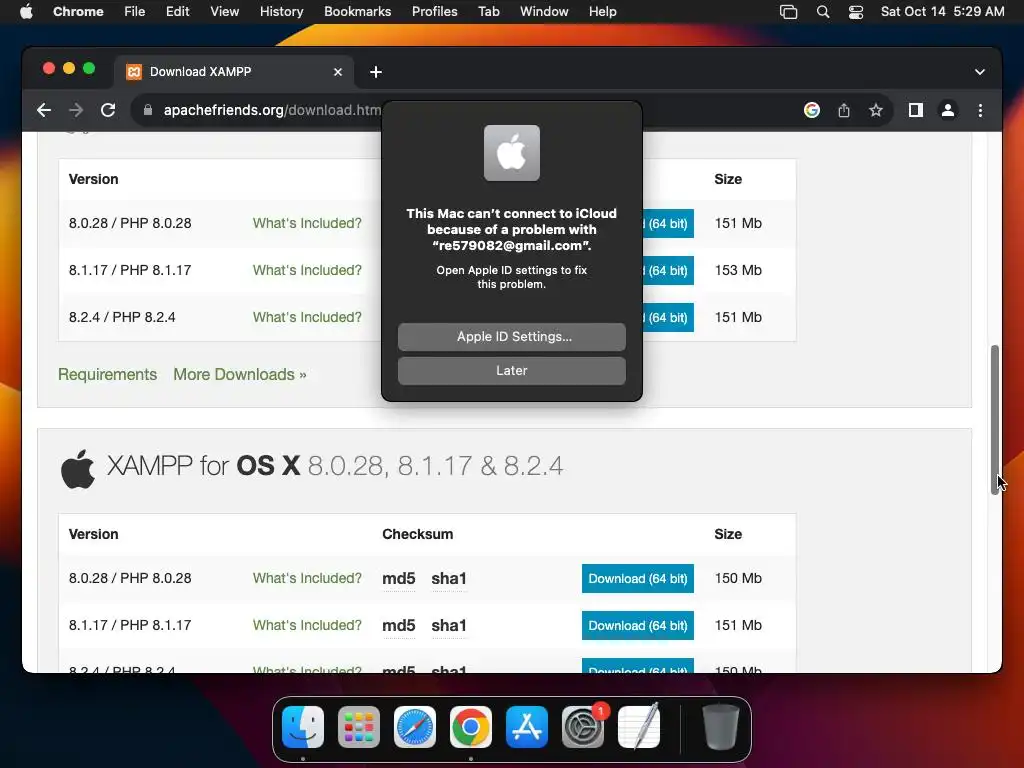What's Included for 8.0.28 upper table

[x=307, y=223]
